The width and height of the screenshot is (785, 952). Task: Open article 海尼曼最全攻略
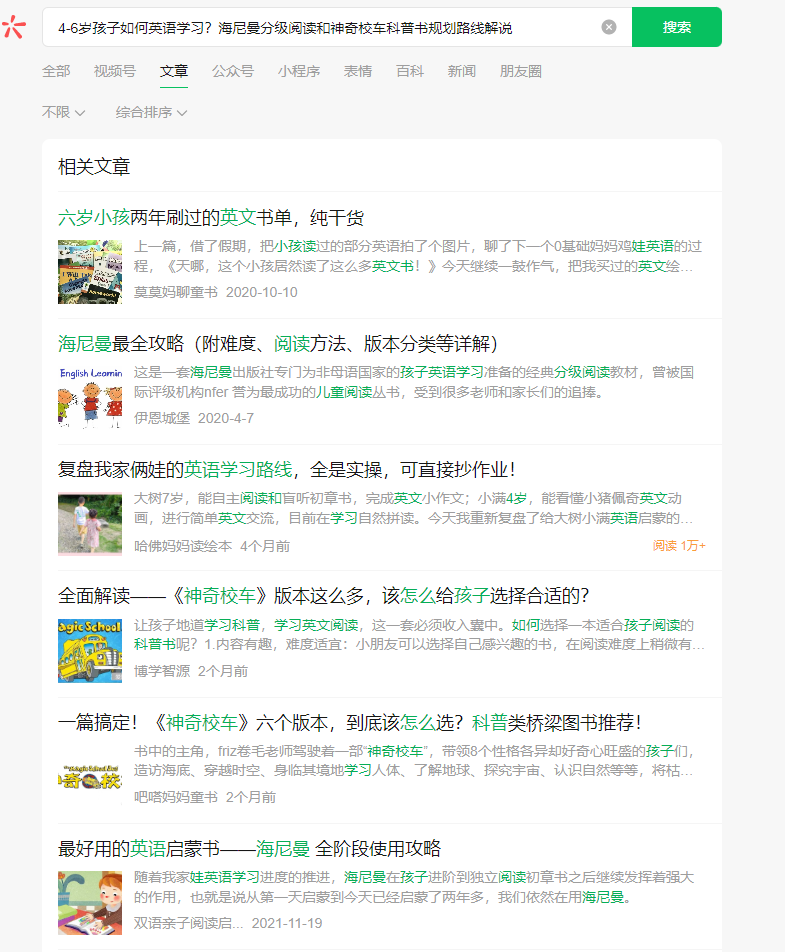coord(278,344)
